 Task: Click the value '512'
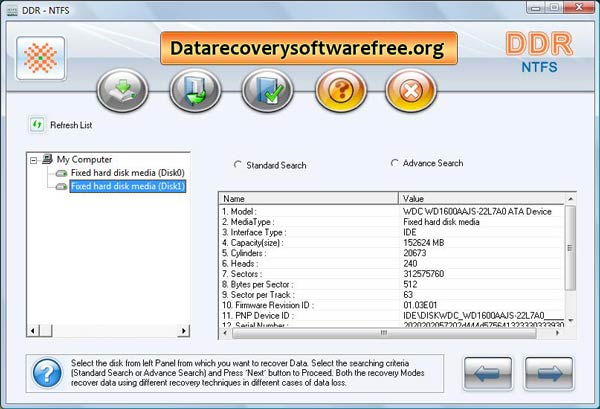(x=410, y=284)
